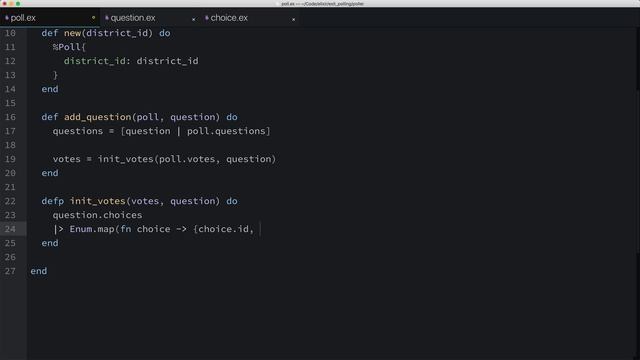Click the 'end' keyword on line 14

(50, 89)
